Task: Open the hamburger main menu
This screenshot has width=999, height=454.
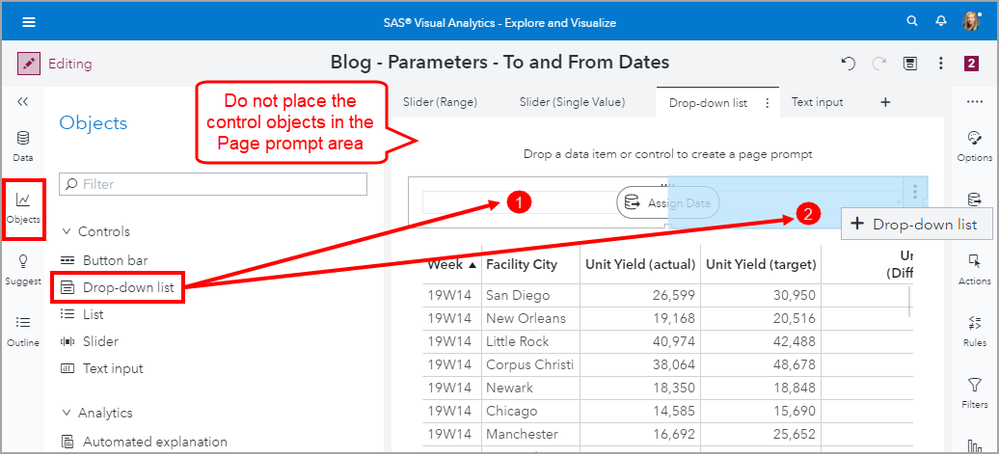Action: pyautogui.click(x=29, y=22)
